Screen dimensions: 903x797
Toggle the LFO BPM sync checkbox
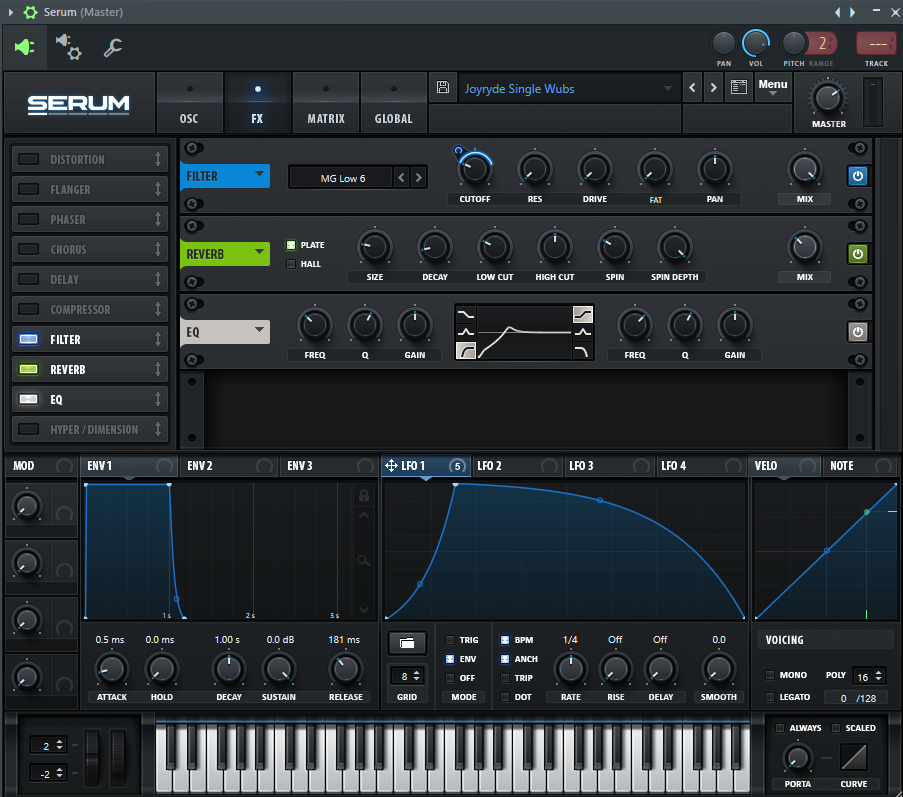point(505,640)
